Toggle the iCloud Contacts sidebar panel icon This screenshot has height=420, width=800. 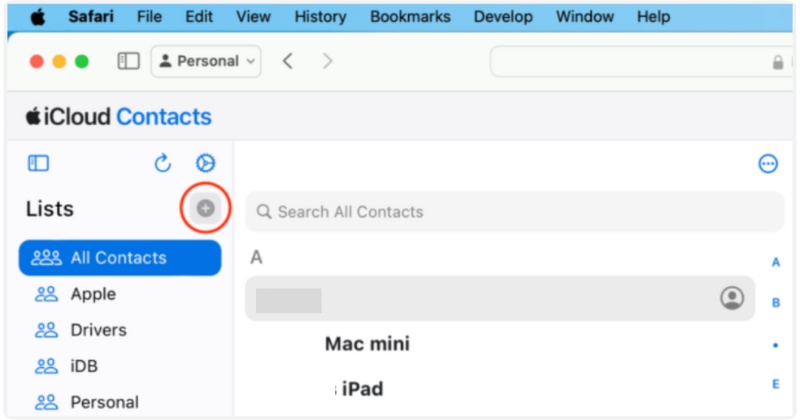38,164
